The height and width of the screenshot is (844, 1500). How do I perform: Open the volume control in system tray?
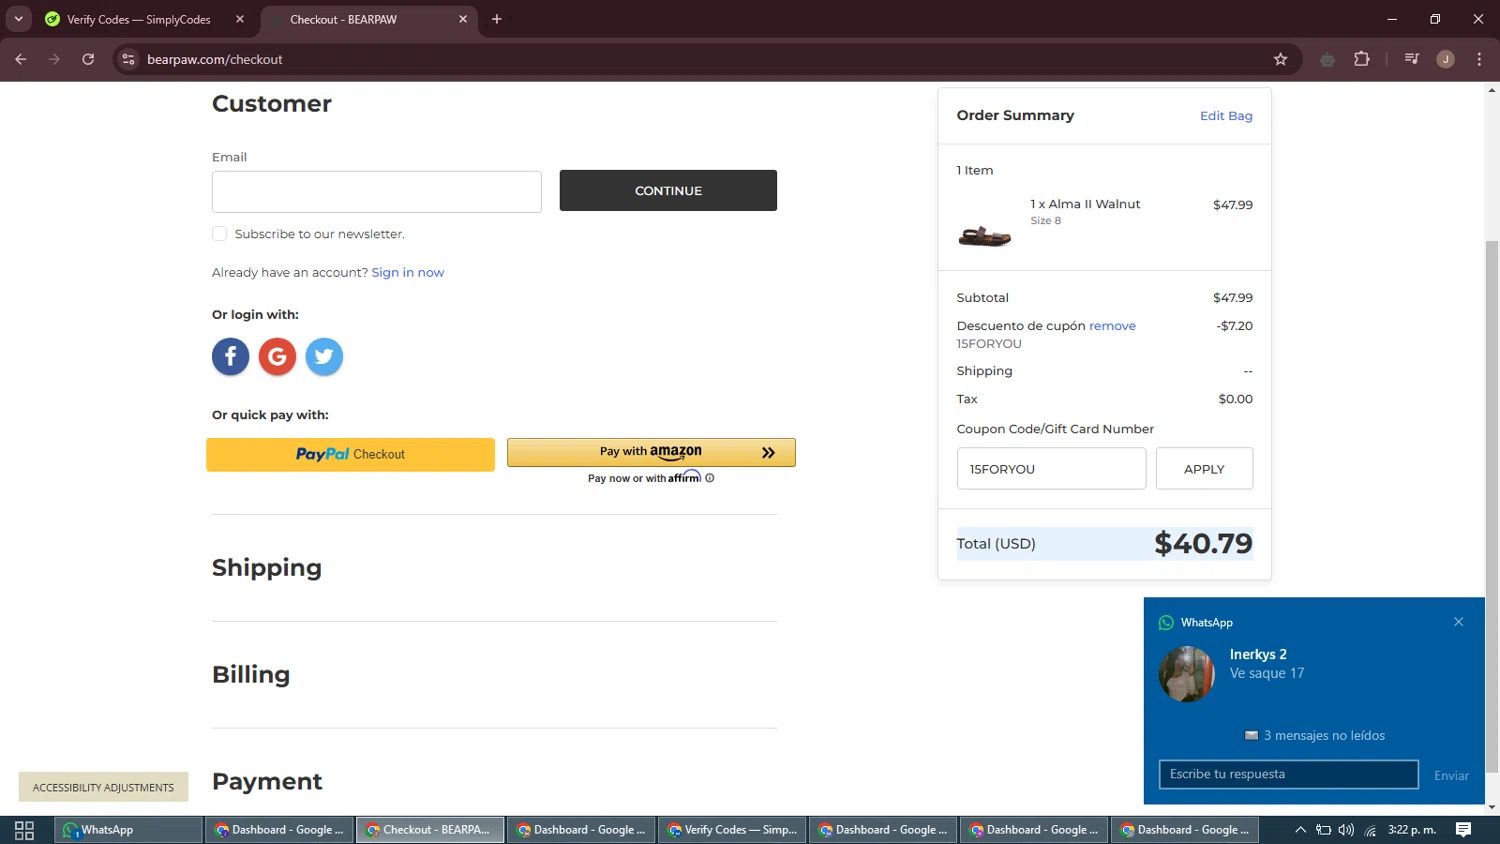1346,830
